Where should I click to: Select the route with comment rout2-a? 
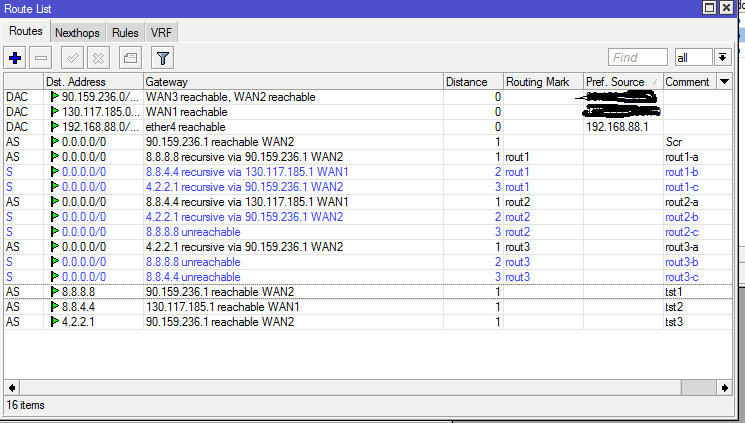368,202
